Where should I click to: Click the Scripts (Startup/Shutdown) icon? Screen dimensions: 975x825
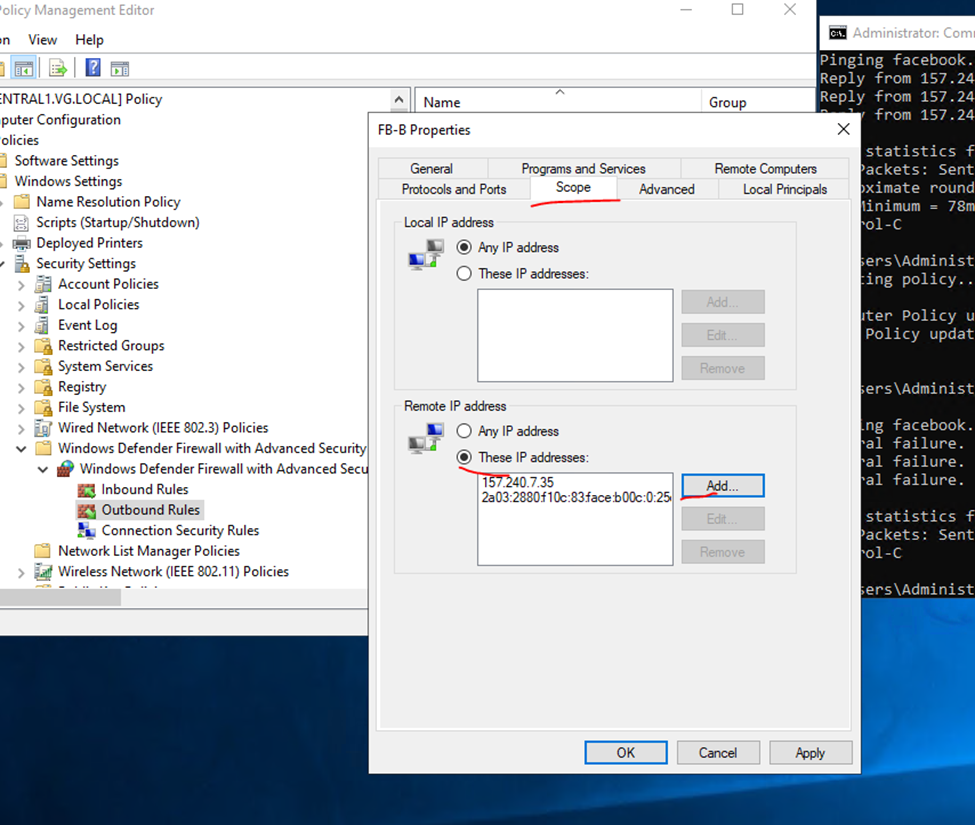point(21,223)
